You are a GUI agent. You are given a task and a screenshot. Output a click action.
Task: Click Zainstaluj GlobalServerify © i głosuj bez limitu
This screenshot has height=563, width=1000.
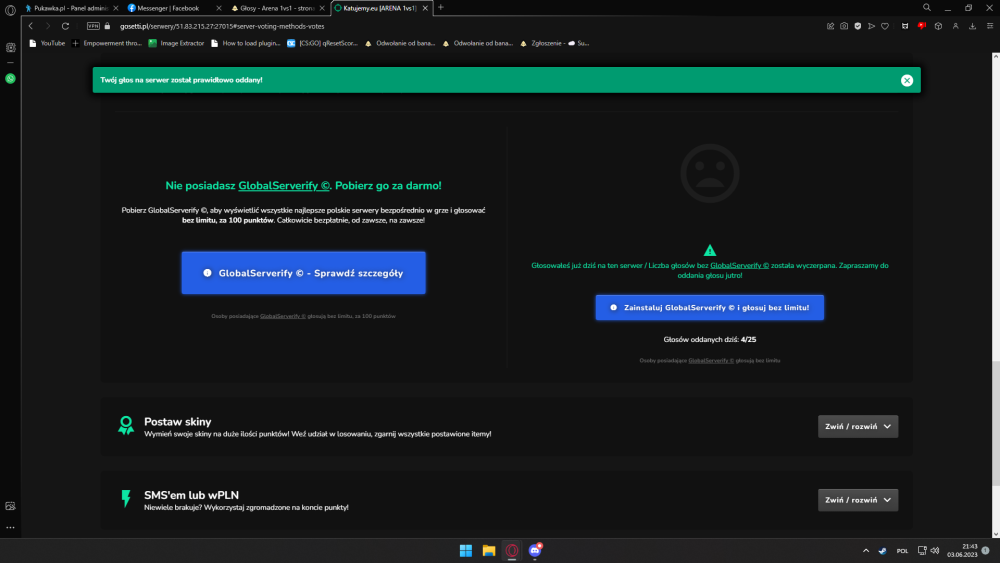click(710, 307)
